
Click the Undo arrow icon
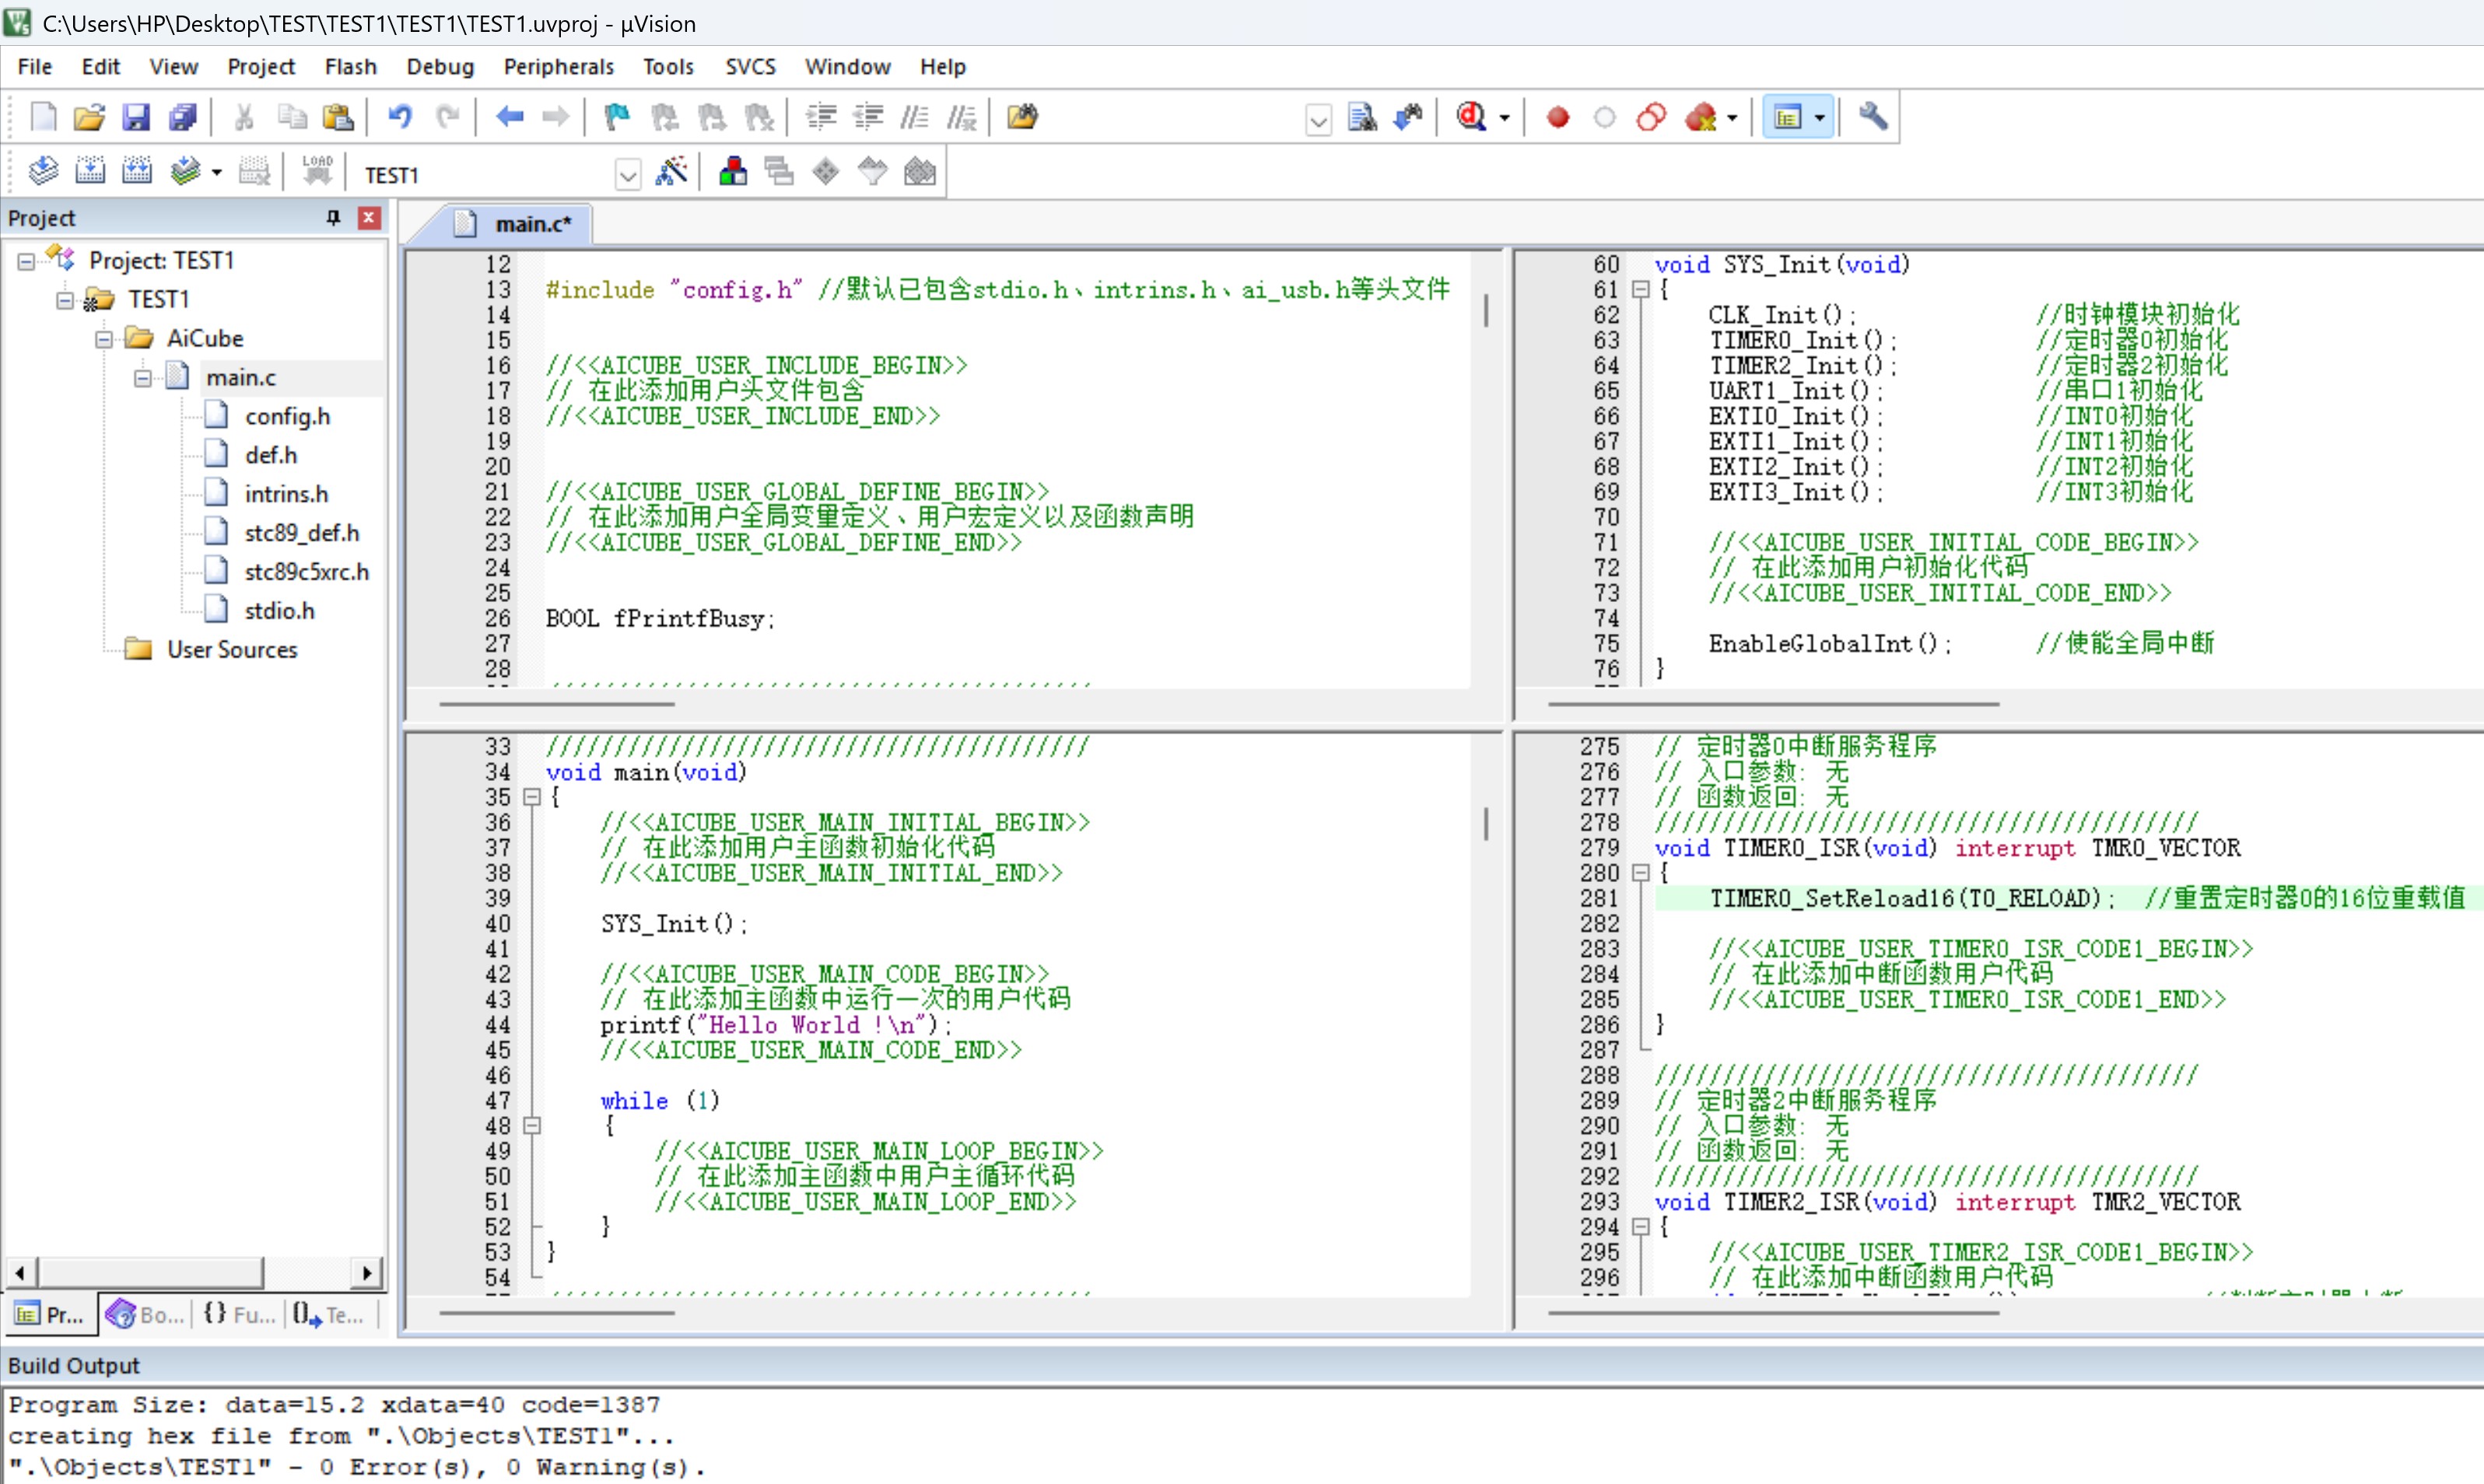(x=400, y=118)
